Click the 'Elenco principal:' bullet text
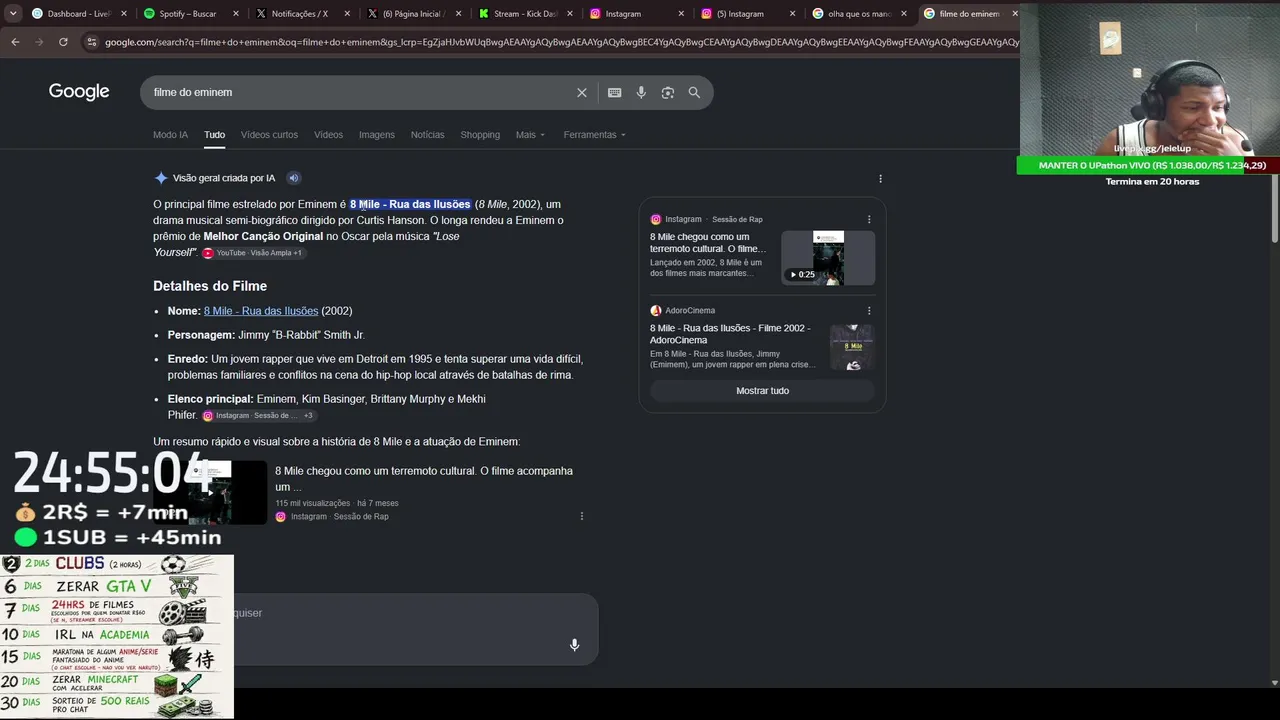The width and height of the screenshot is (1280, 720). point(211,399)
